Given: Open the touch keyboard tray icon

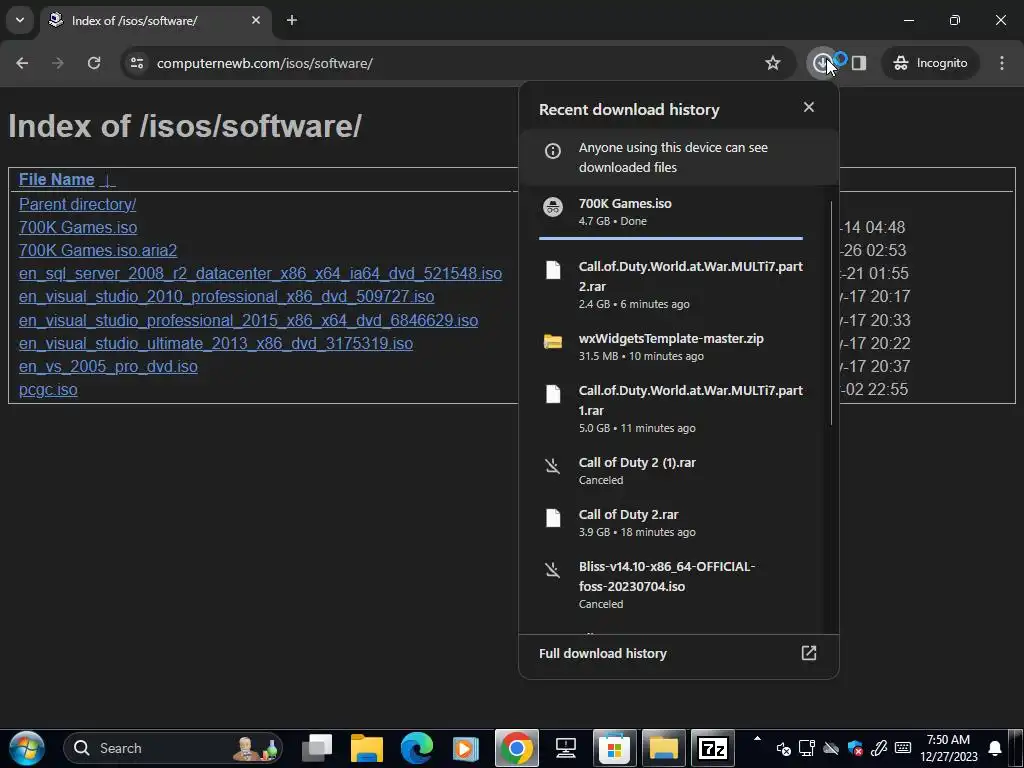Looking at the screenshot, I should (x=903, y=748).
